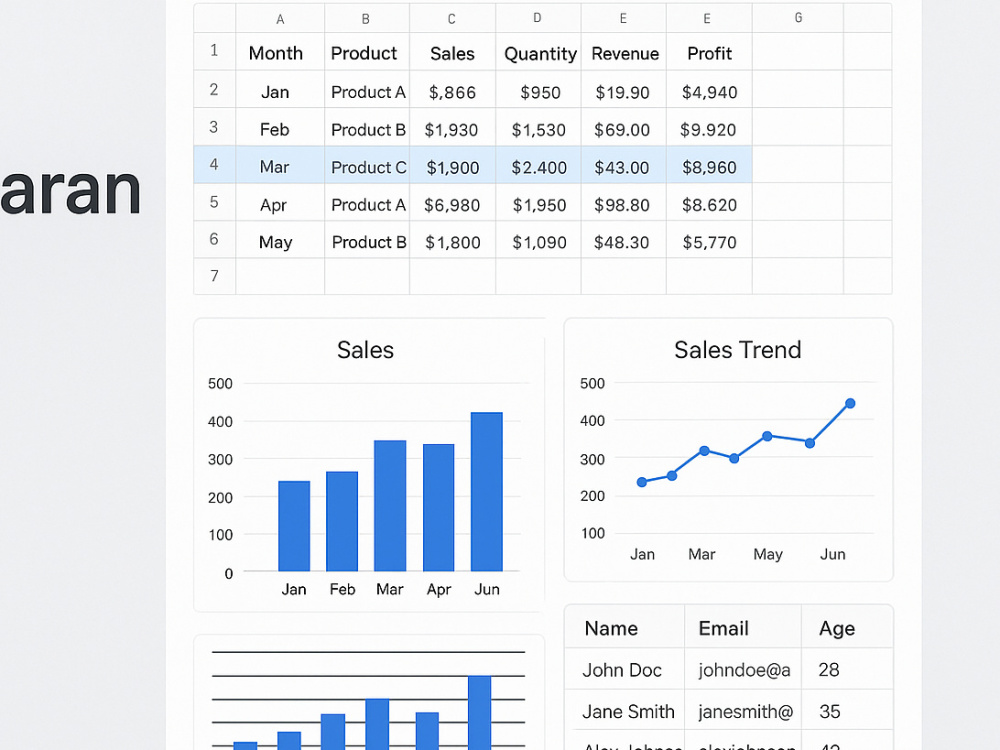The height and width of the screenshot is (750, 1000).
Task: Click the $2.400 quantity cell
Action: (x=538, y=165)
